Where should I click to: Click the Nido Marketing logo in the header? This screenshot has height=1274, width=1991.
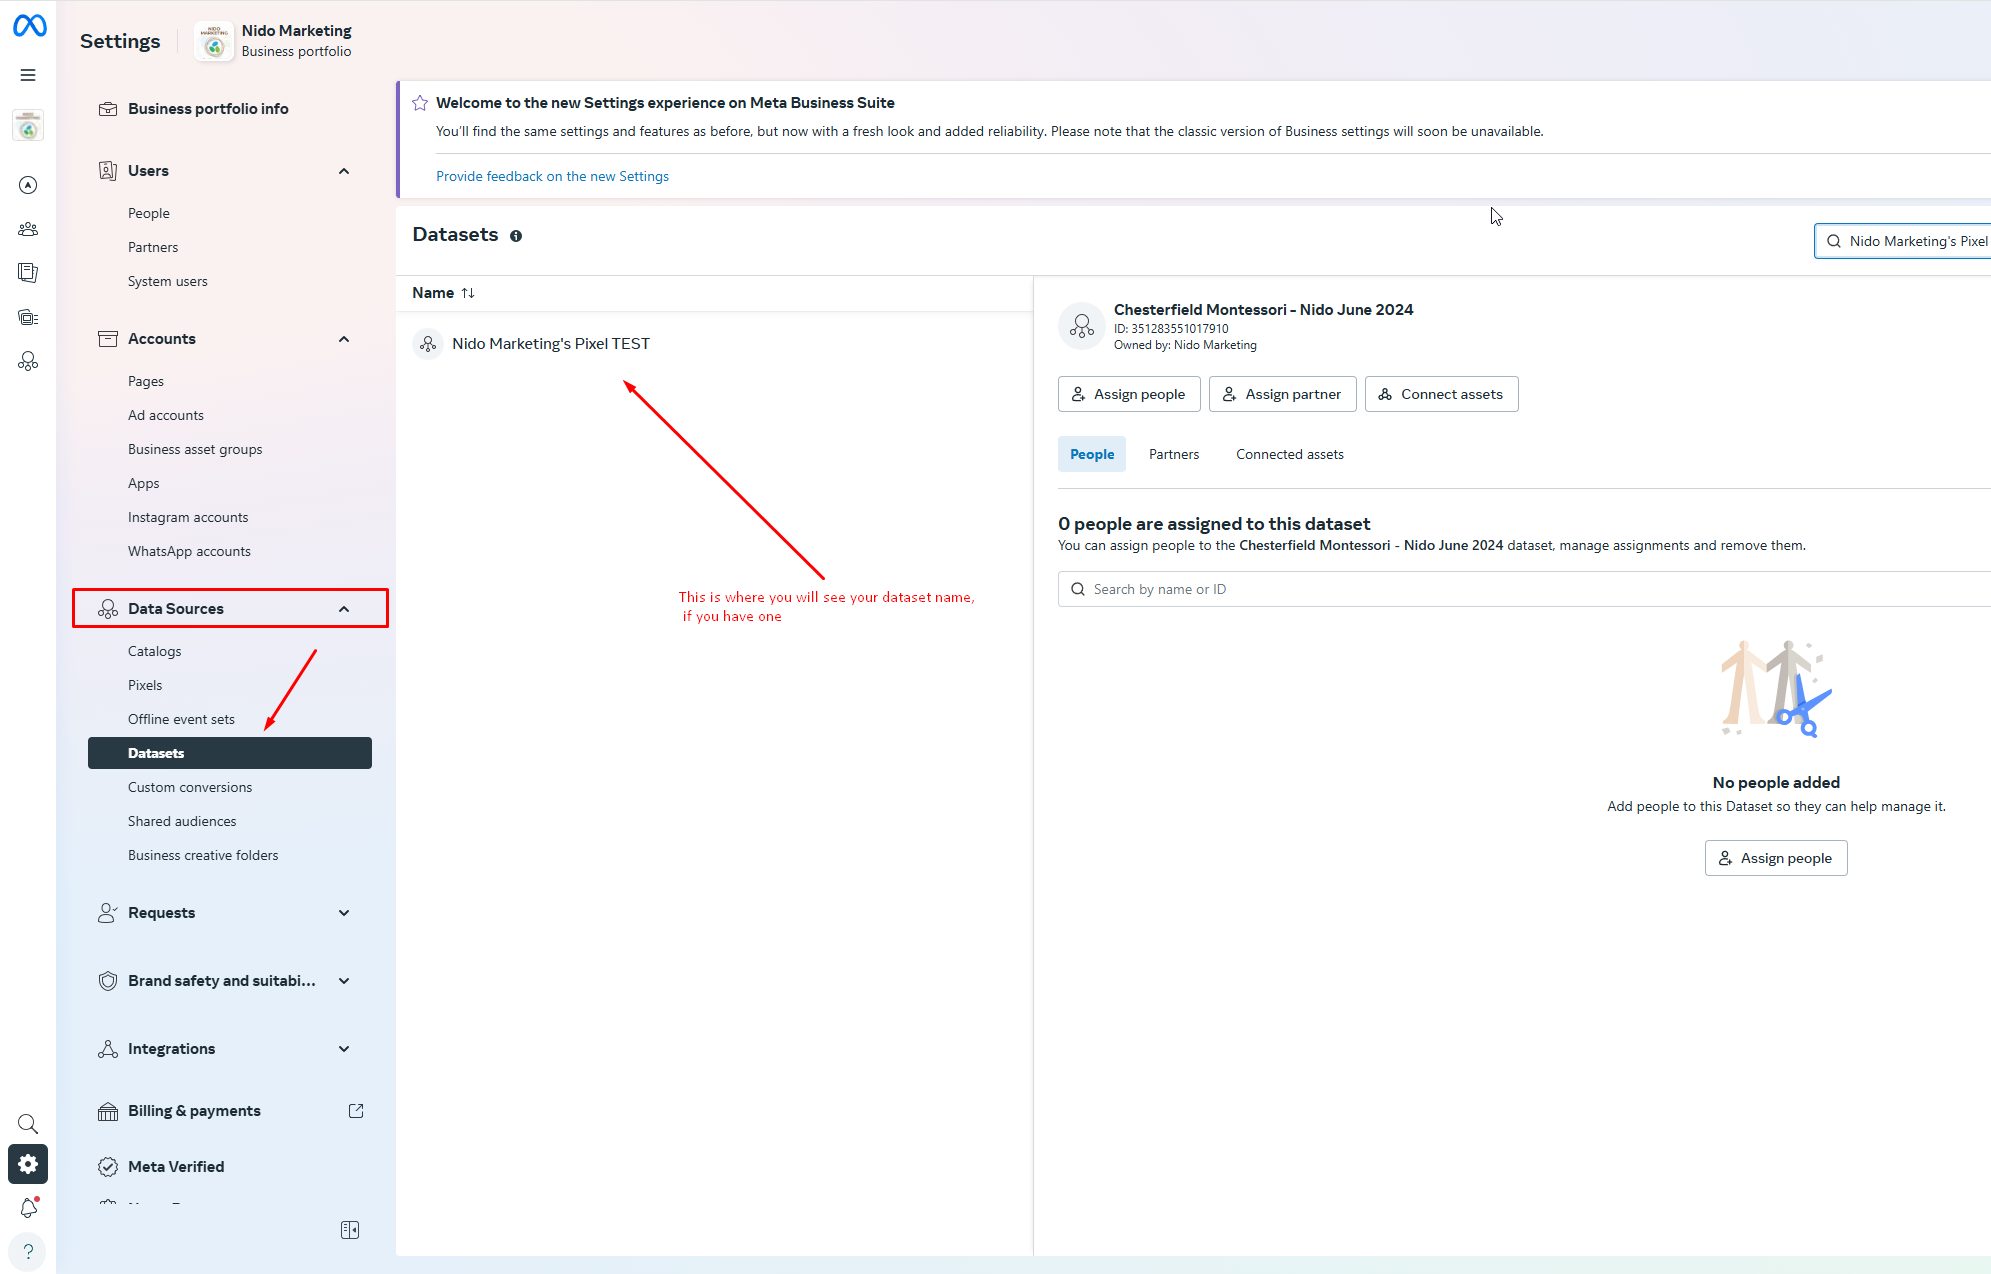tap(214, 41)
